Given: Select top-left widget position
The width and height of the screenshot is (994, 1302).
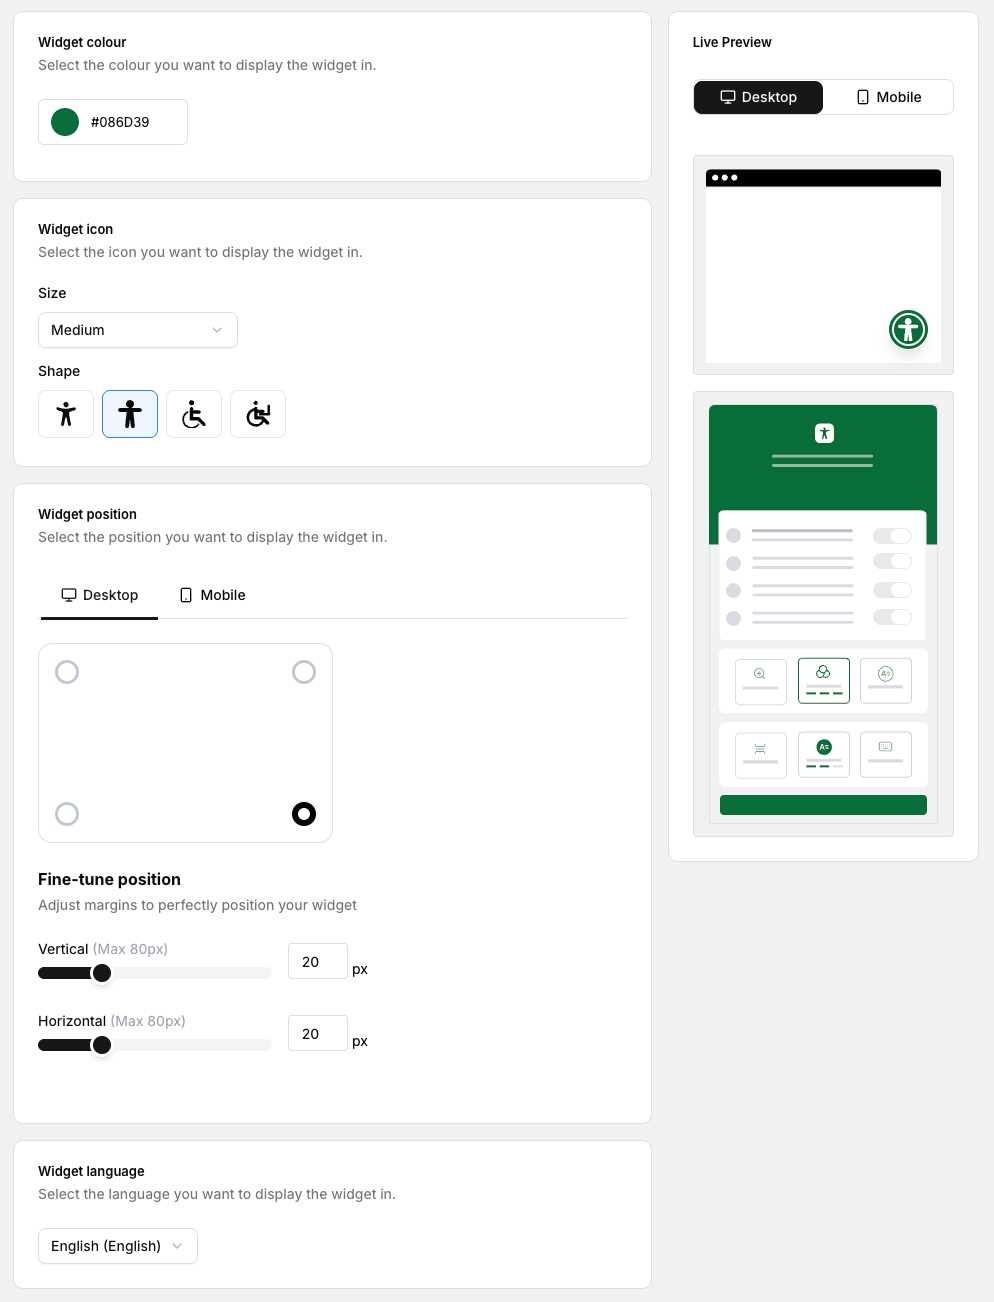Looking at the screenshot, I should [67, 672].
